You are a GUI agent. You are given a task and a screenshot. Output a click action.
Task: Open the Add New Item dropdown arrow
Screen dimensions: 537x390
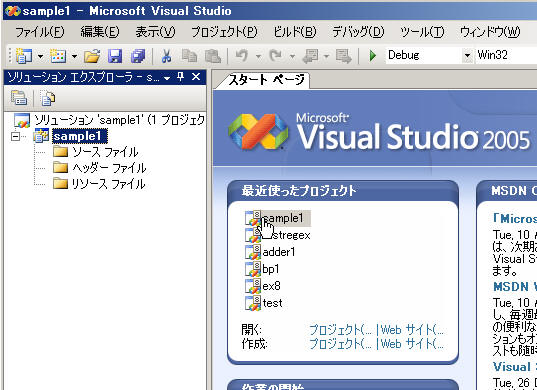point(74,56)
